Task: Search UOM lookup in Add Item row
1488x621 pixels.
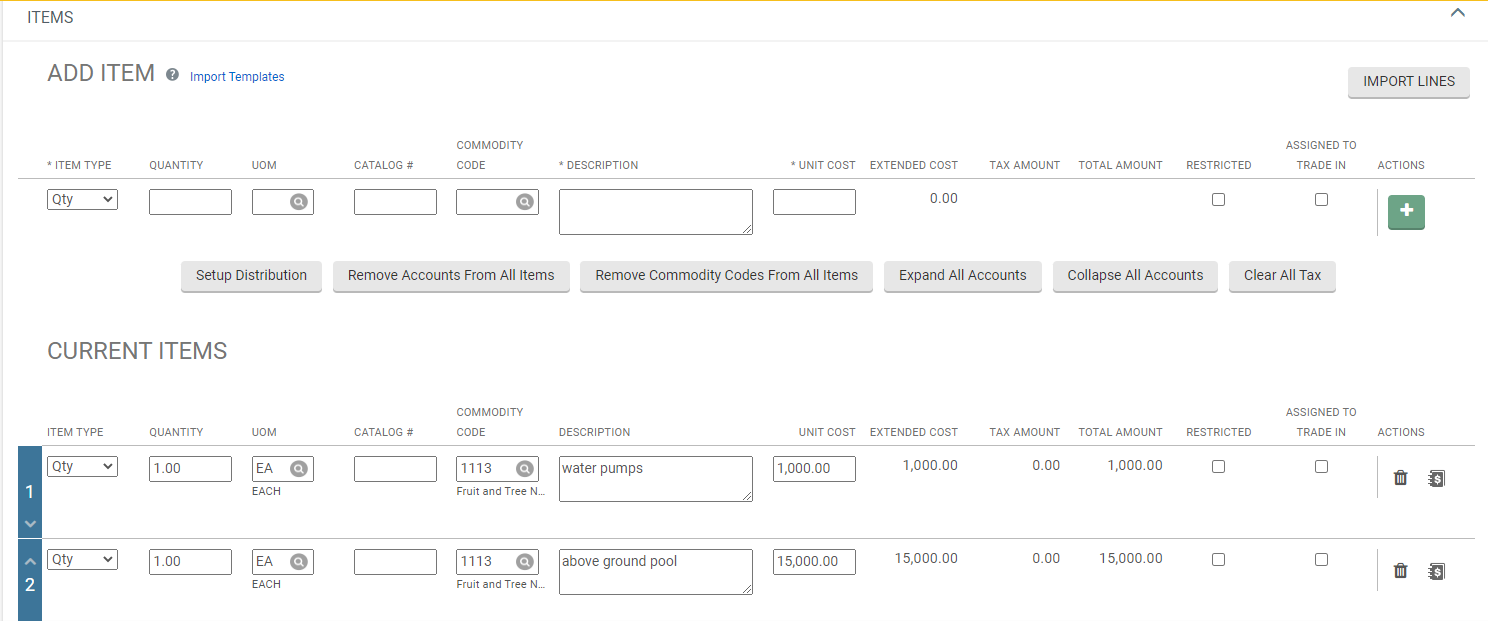Action: (x=298, y=202)
